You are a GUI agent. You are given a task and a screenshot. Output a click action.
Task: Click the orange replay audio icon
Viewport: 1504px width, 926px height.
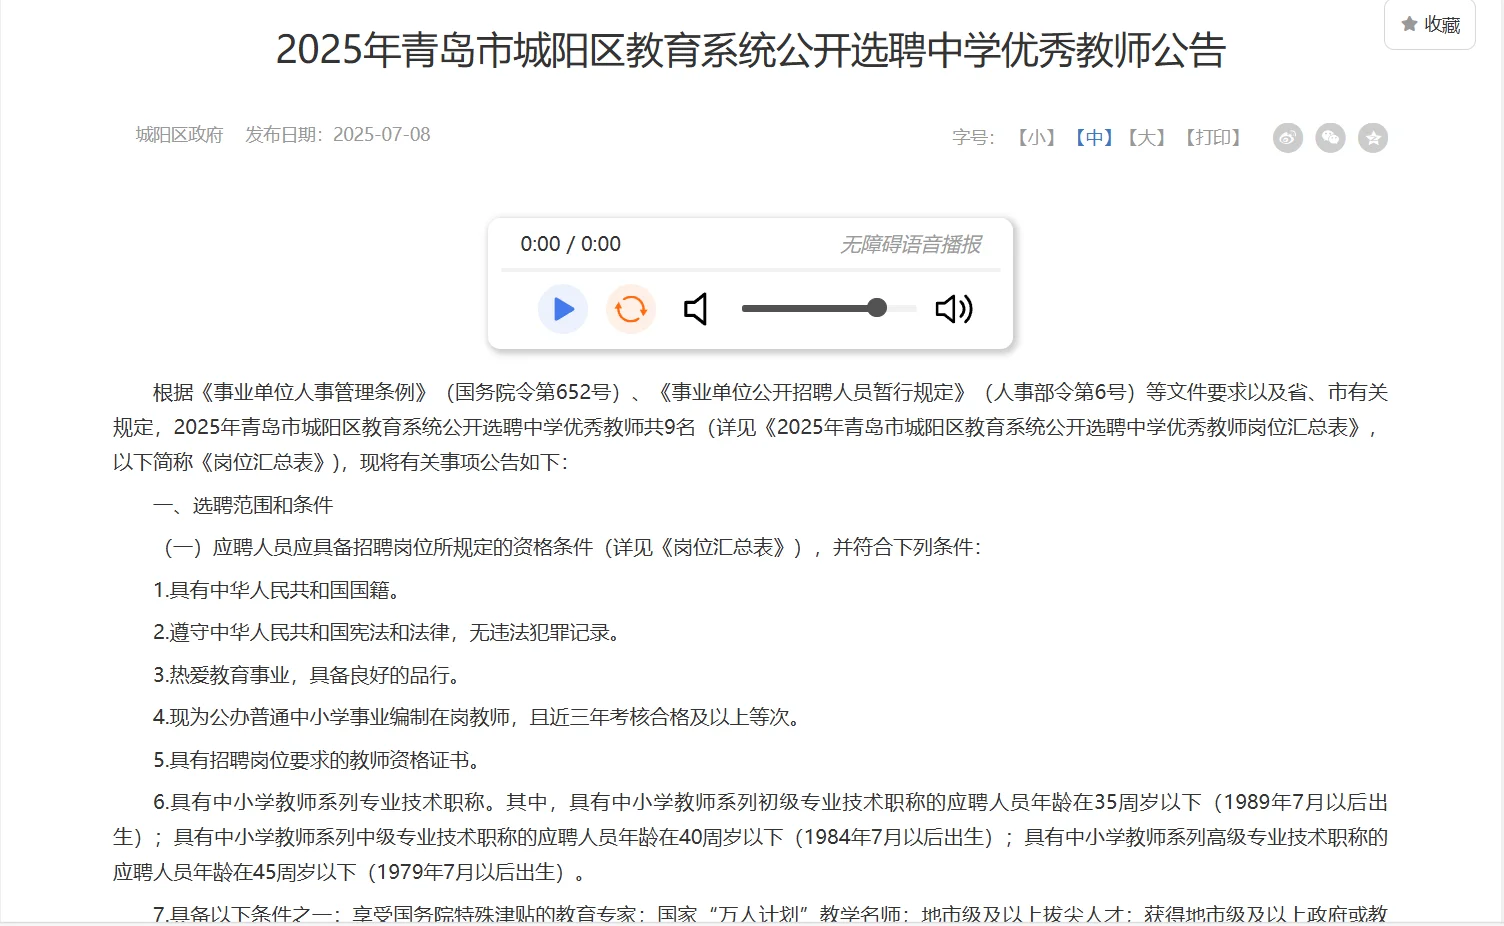[x=631, y=309]
